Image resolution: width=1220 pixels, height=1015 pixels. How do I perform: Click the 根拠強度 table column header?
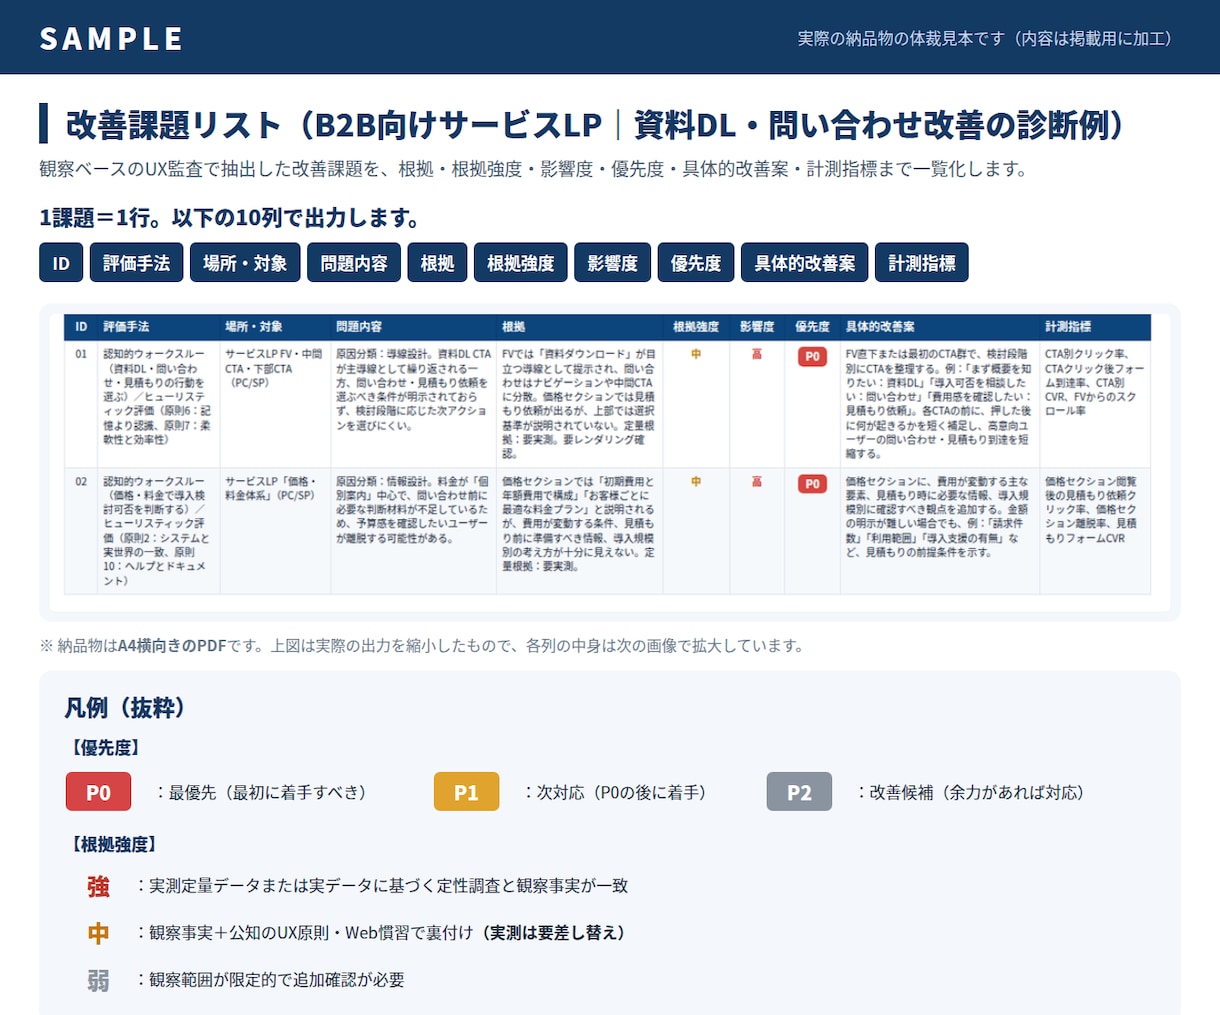point(696,327)
